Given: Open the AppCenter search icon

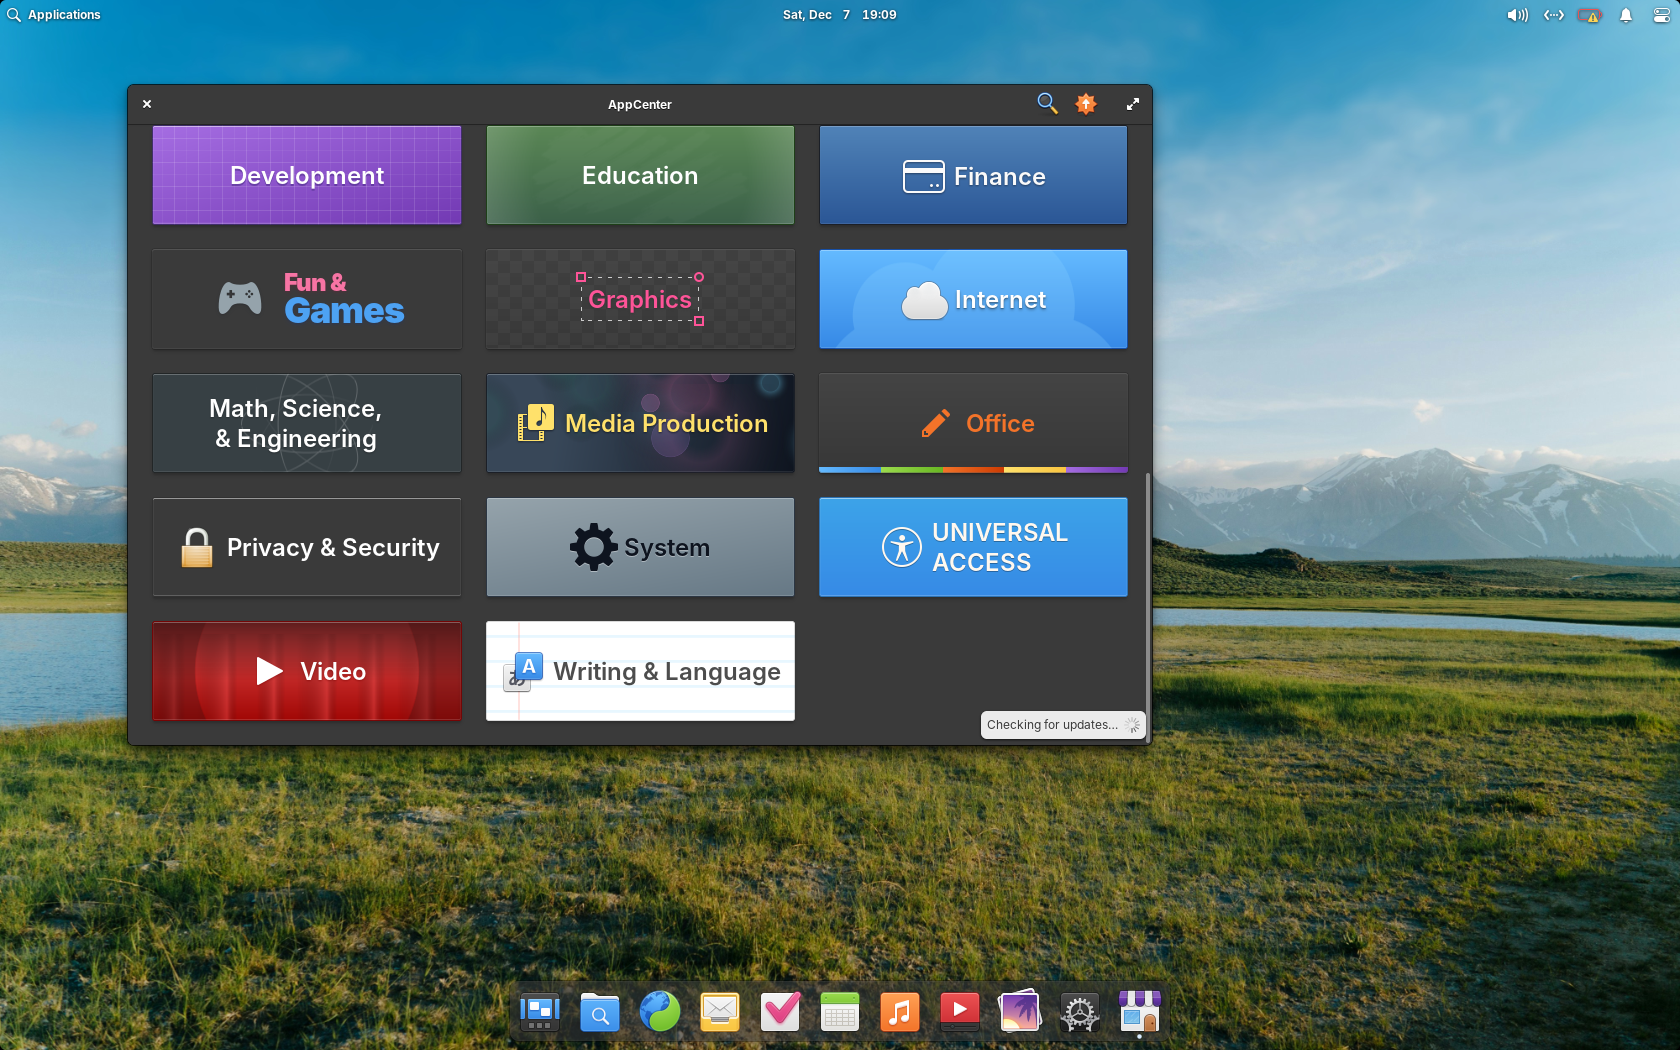Looking at the screenshot, I should 1047,103.
